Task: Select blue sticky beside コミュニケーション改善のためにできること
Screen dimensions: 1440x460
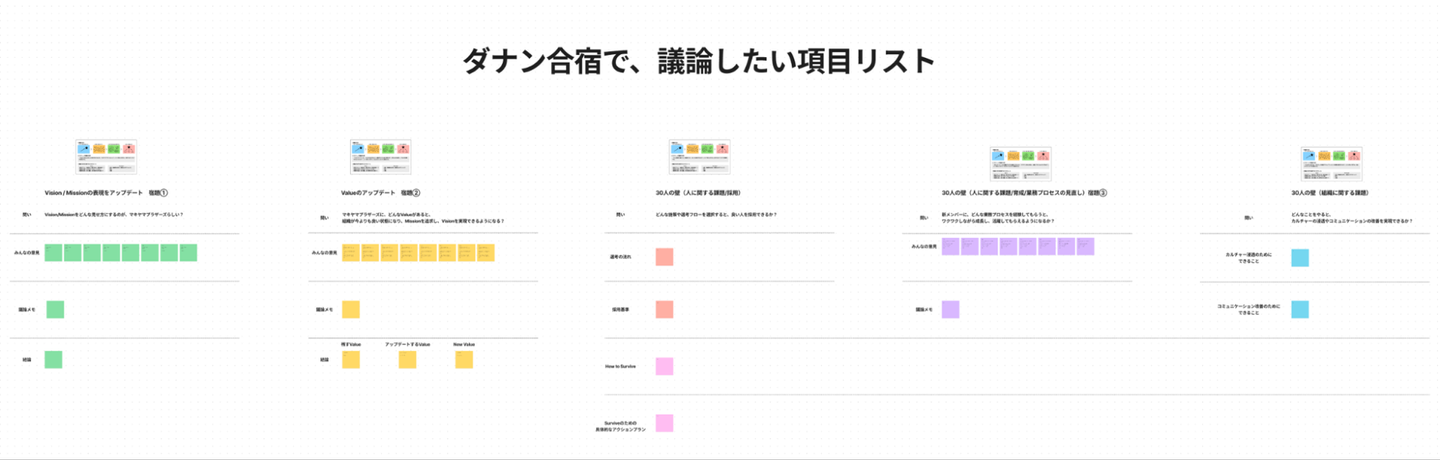Action: pos(1300,309)
